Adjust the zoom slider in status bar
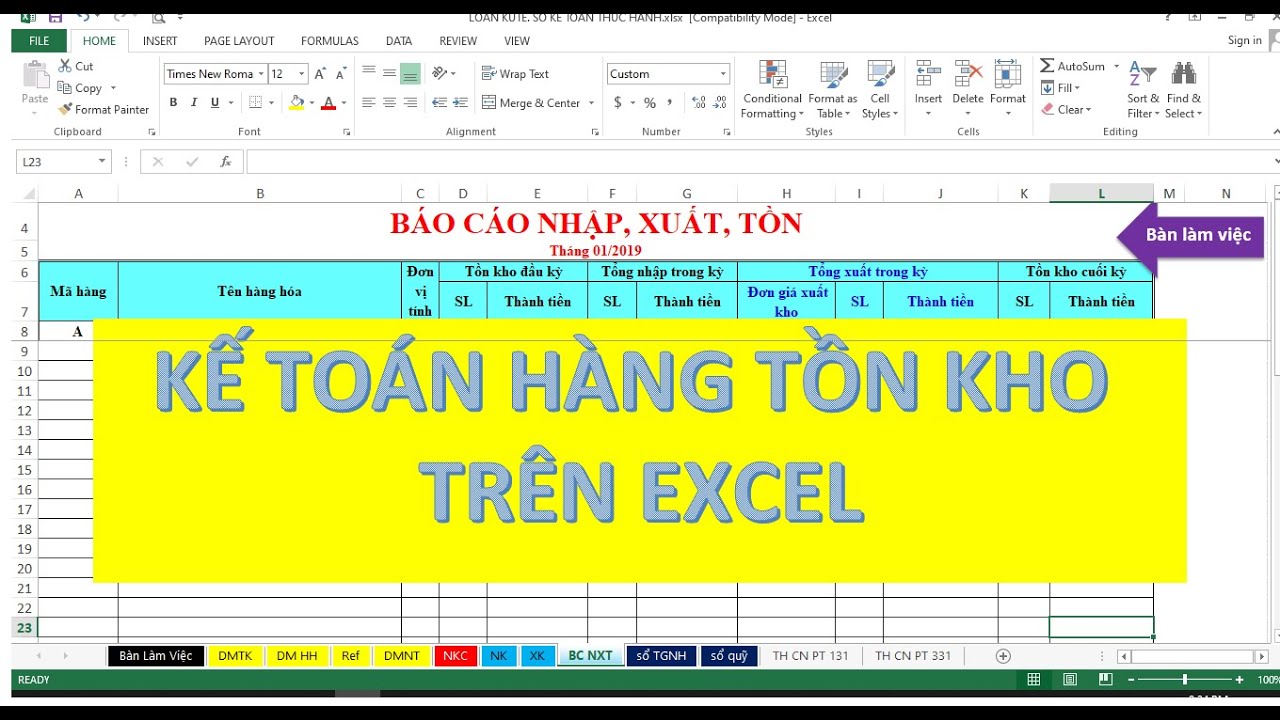Image resolution: width=1280 pixels, height=720 pixels. pos(1185,680)
